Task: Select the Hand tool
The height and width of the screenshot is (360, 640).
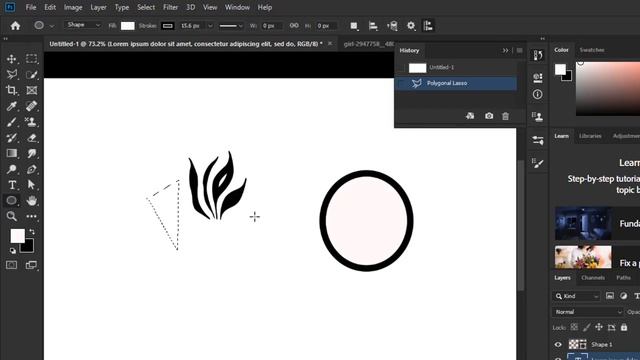Action: pyautogui.click(x=31, y=200)
